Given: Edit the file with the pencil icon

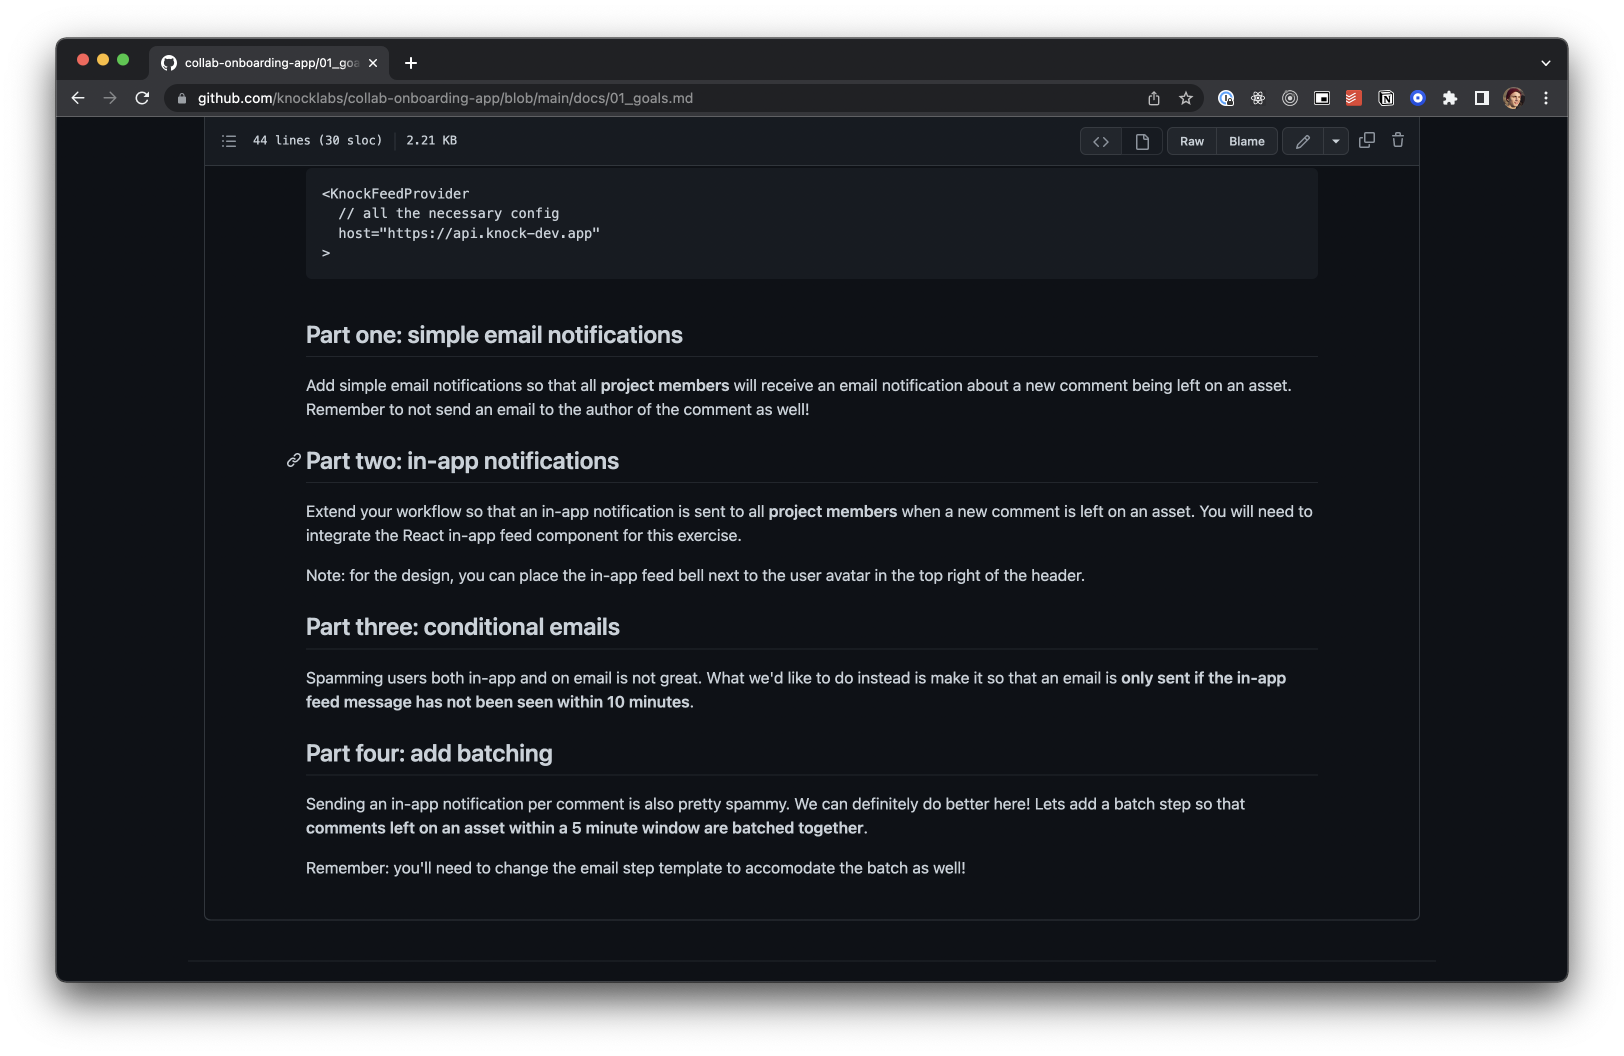Looking at the screenshot, I should pos(1302,141).
